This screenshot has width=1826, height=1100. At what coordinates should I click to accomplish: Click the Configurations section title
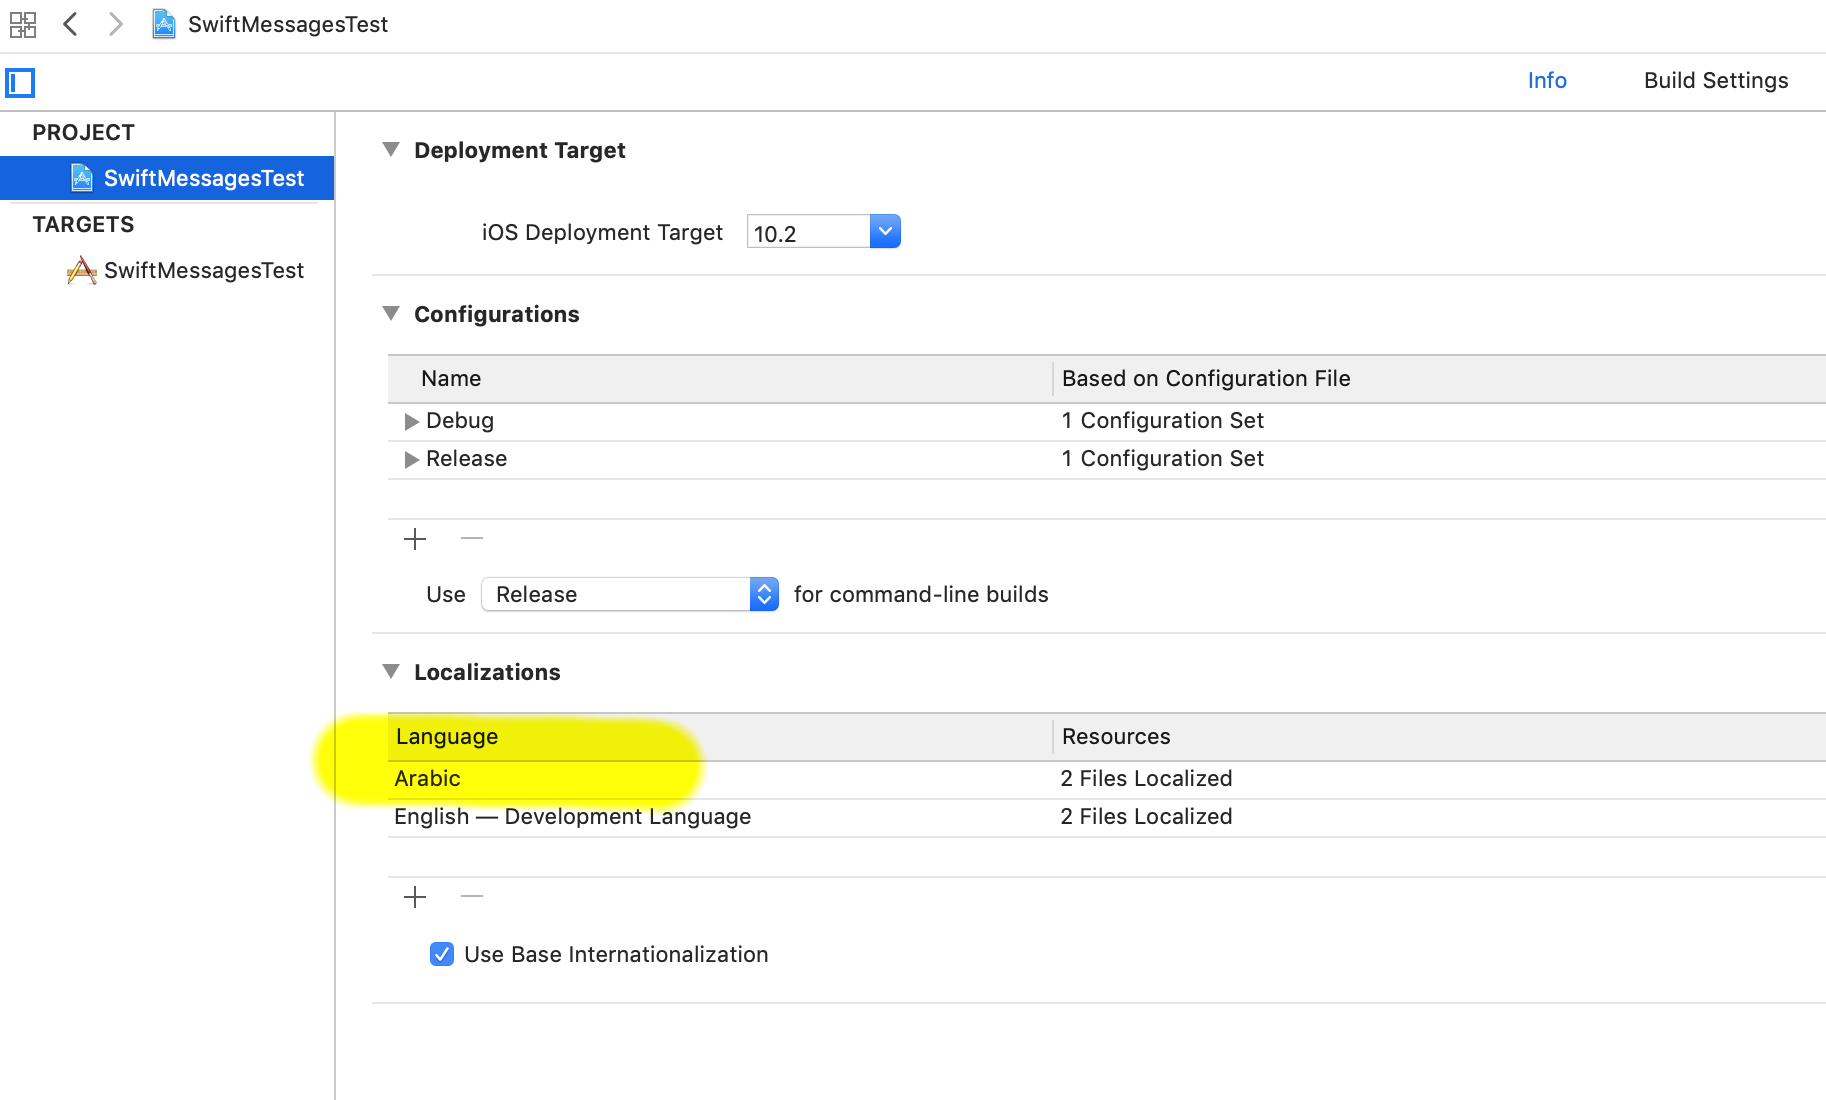497,314
